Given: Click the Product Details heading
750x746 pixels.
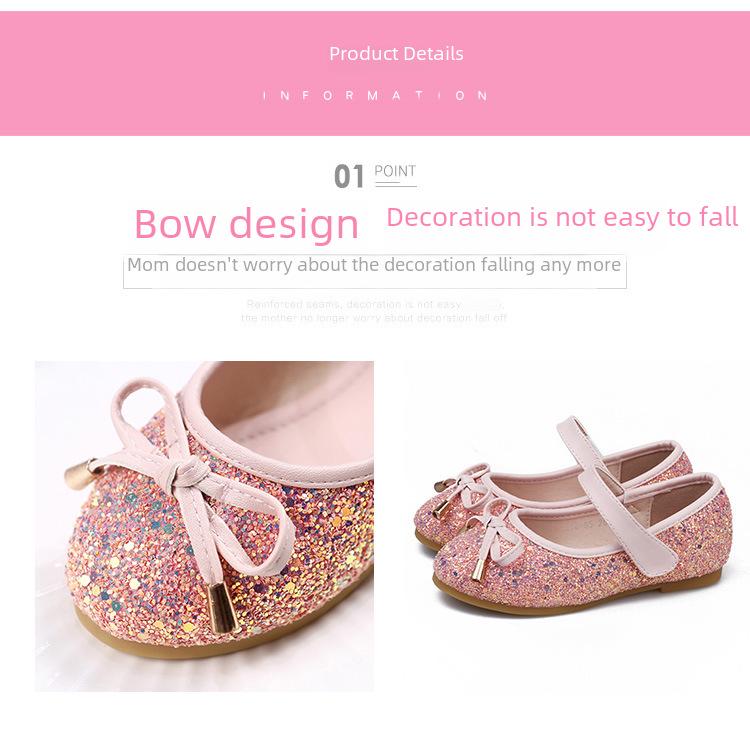Looking at the screenshot, I should [396, 54].
